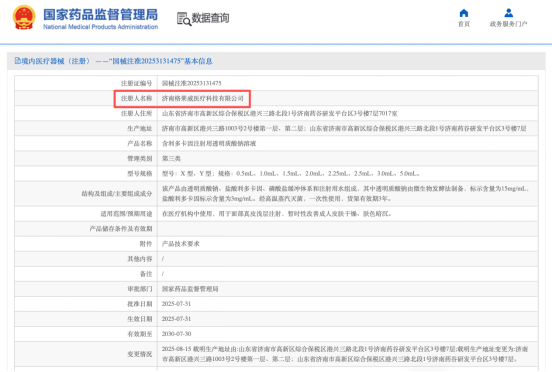Image resolution: width=552 pixels, height=372 pixels.
Task: Click the 结构及组成/主要组成成分 label
Action: tap(117, 194)
